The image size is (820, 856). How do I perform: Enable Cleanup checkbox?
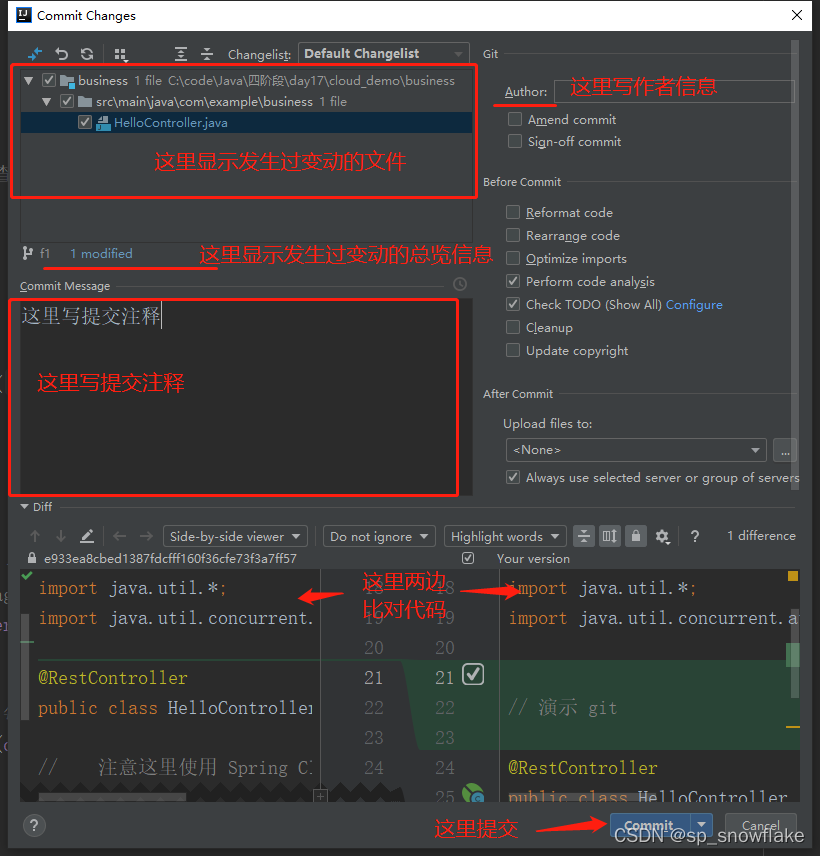[x=513, y=327]
